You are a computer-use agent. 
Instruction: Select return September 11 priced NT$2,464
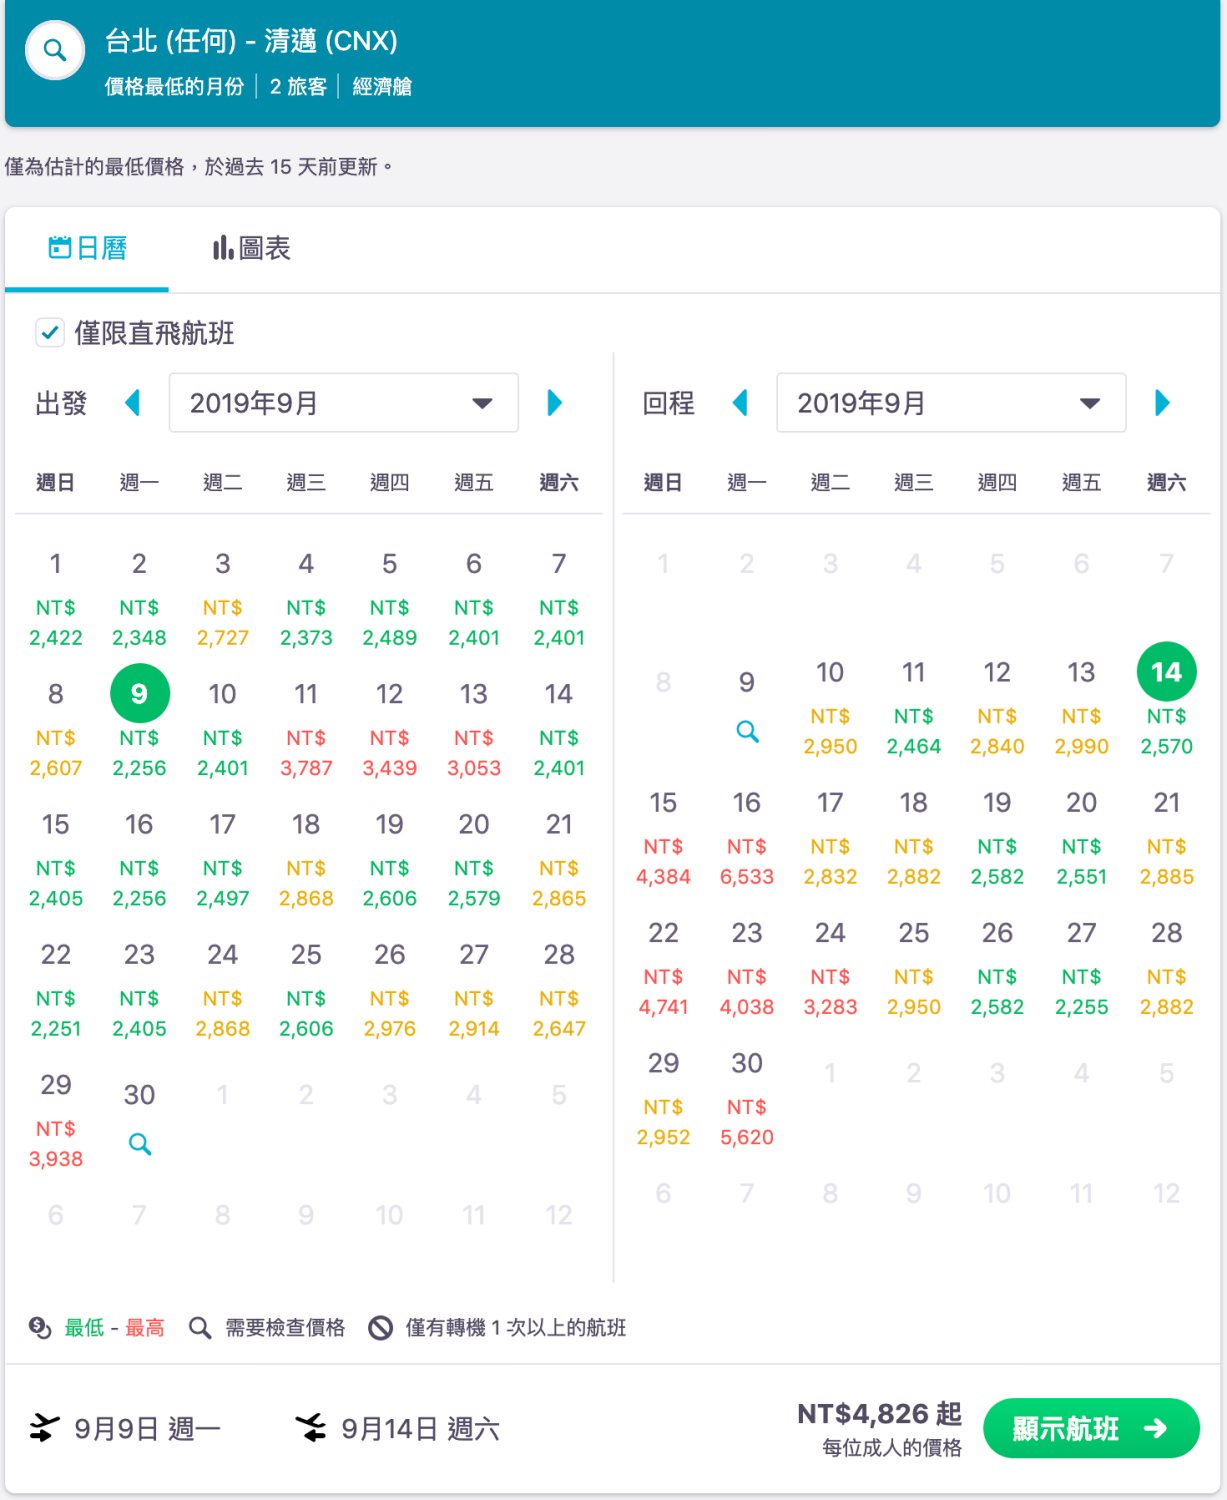click(914, 708)
